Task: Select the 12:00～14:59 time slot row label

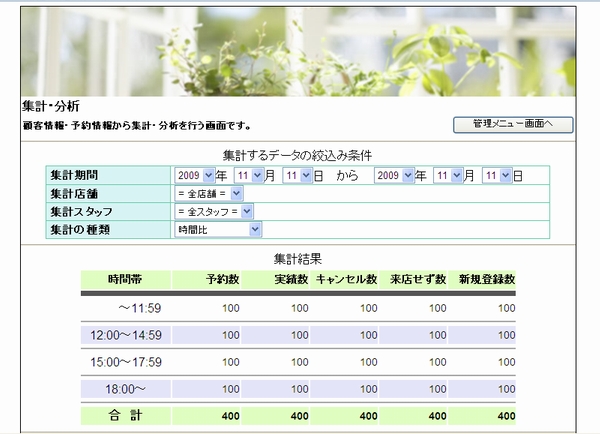Action: click(126, 335)
